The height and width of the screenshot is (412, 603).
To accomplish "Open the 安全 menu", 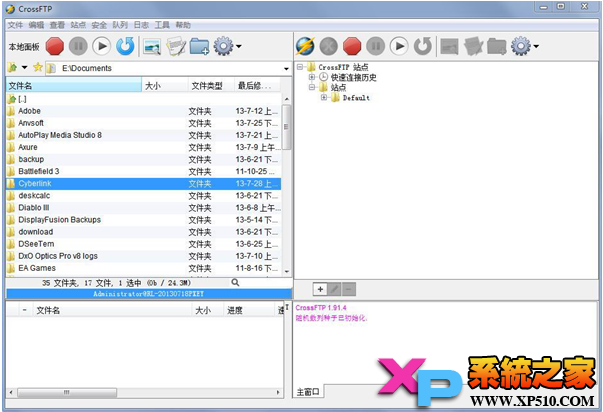I will click(x=99, y=25).
